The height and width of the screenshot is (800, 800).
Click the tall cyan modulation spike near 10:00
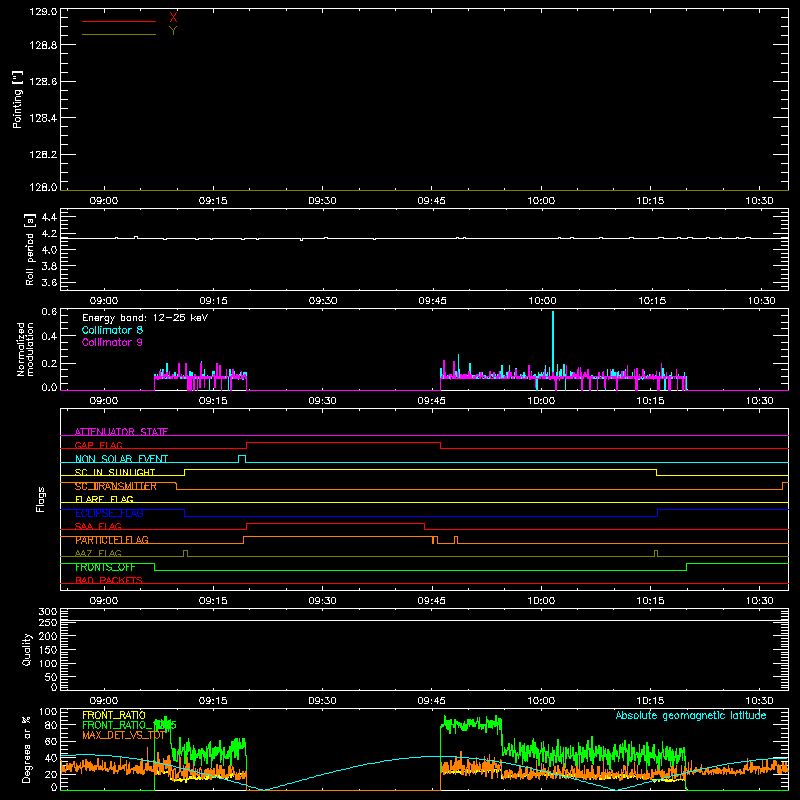[553, 342]
